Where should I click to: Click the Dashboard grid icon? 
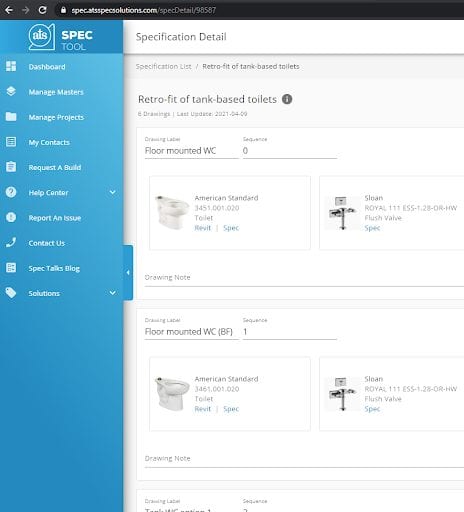[11, 66]
